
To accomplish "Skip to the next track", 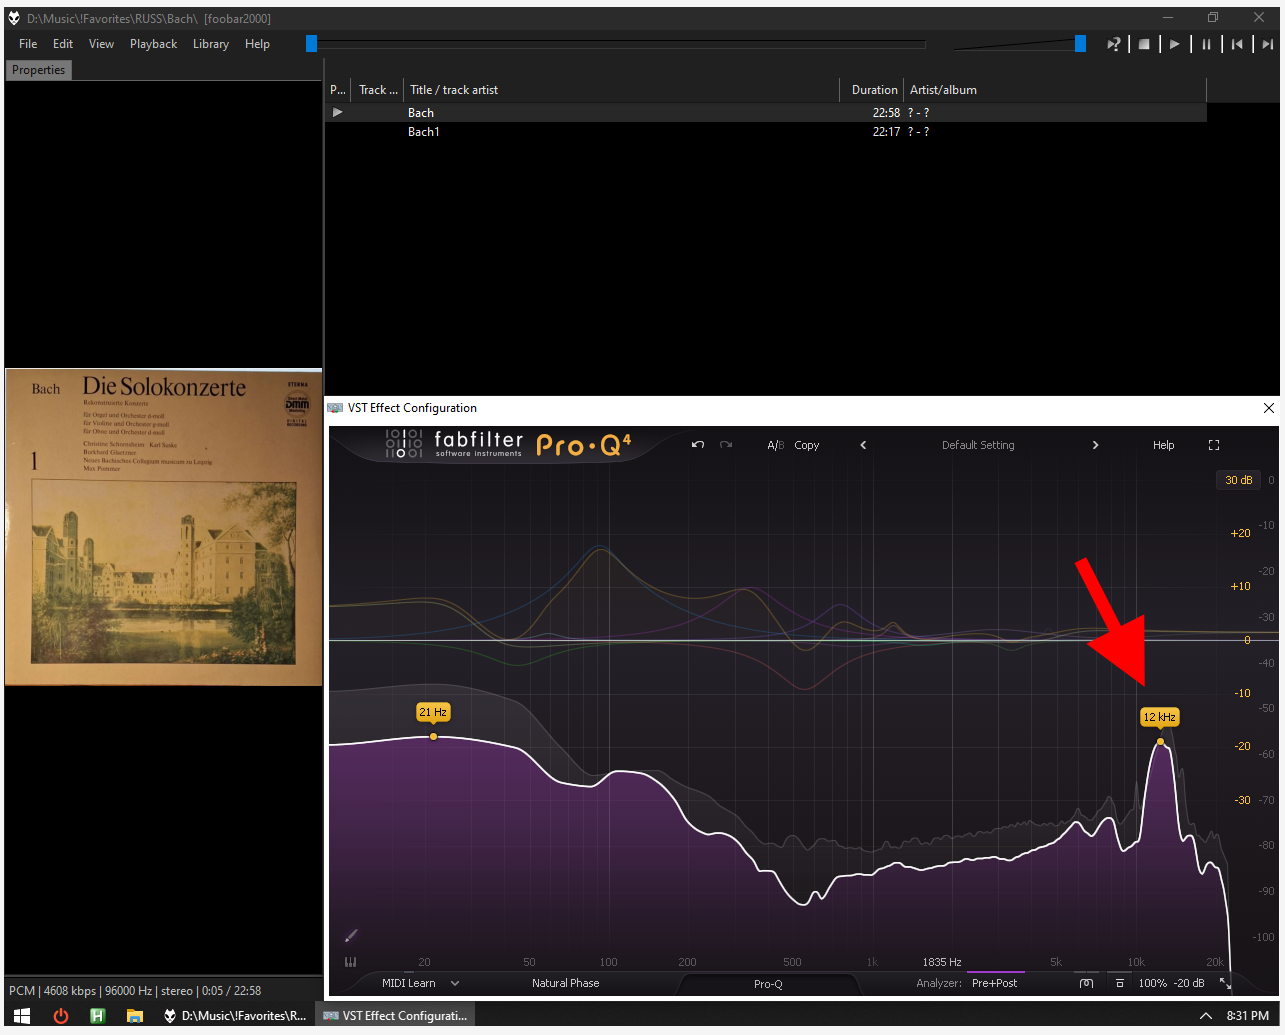I will pyautogui.click(x=1267, y=44).
